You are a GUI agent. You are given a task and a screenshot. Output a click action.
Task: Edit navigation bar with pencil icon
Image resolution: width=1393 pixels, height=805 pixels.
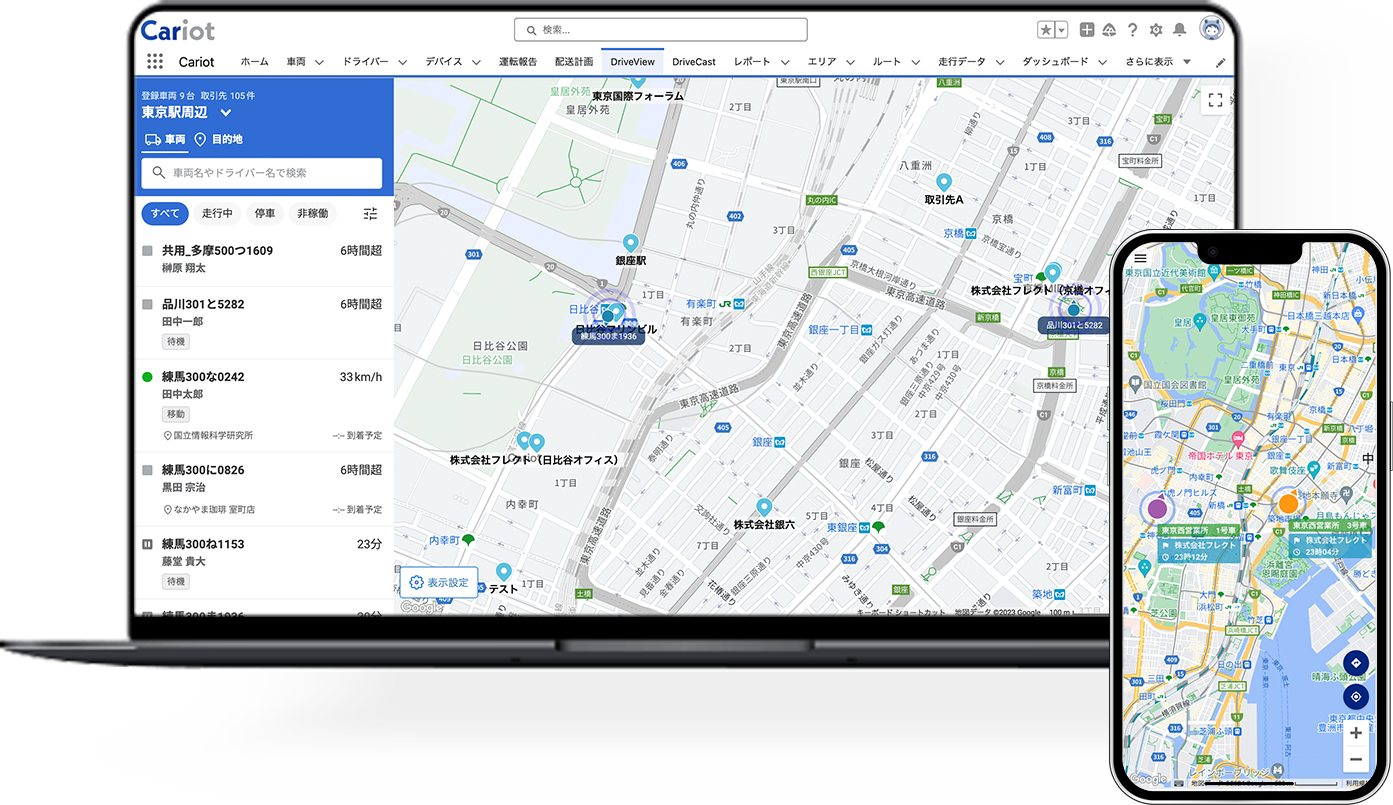point(1220,62)
